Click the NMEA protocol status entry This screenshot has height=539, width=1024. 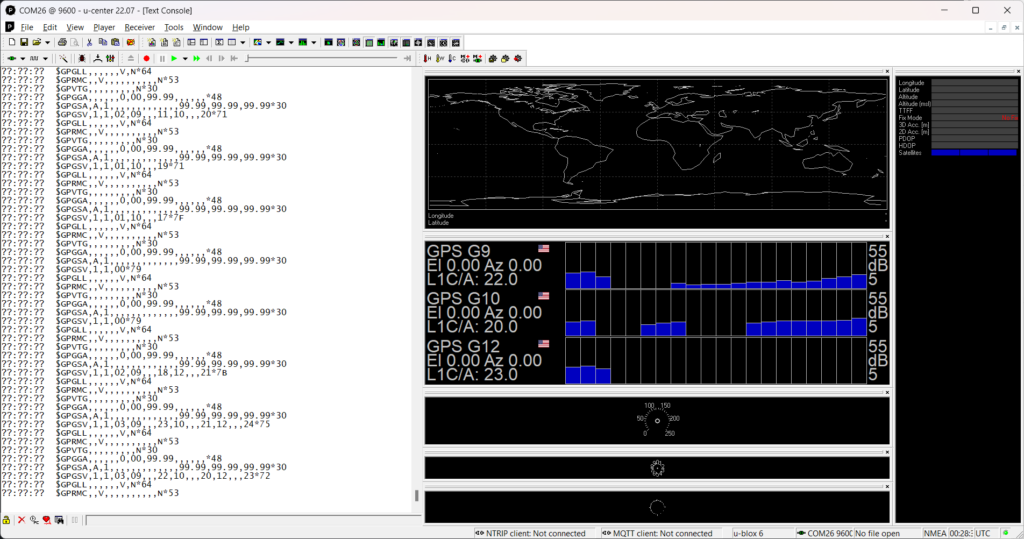pyautogui.click(x=935, y=533)
